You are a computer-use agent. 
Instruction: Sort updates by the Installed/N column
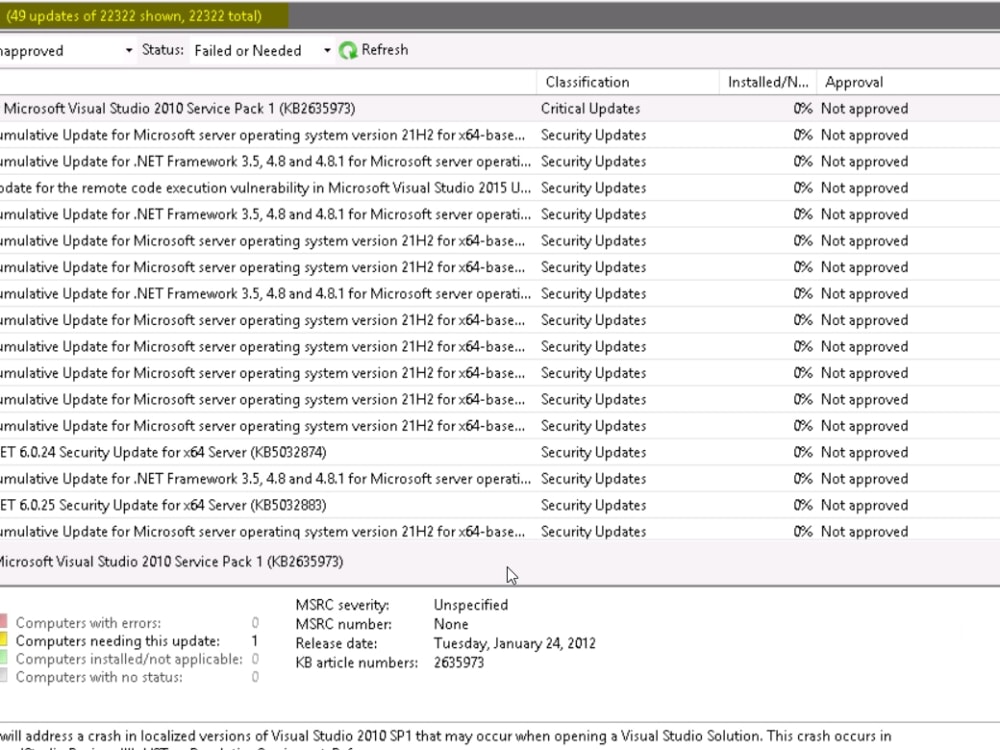coord(766,82)
